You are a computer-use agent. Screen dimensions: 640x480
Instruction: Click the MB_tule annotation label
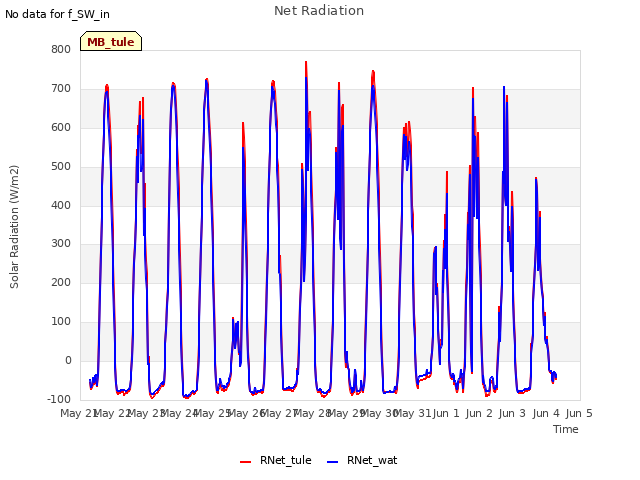click(111, 41)
